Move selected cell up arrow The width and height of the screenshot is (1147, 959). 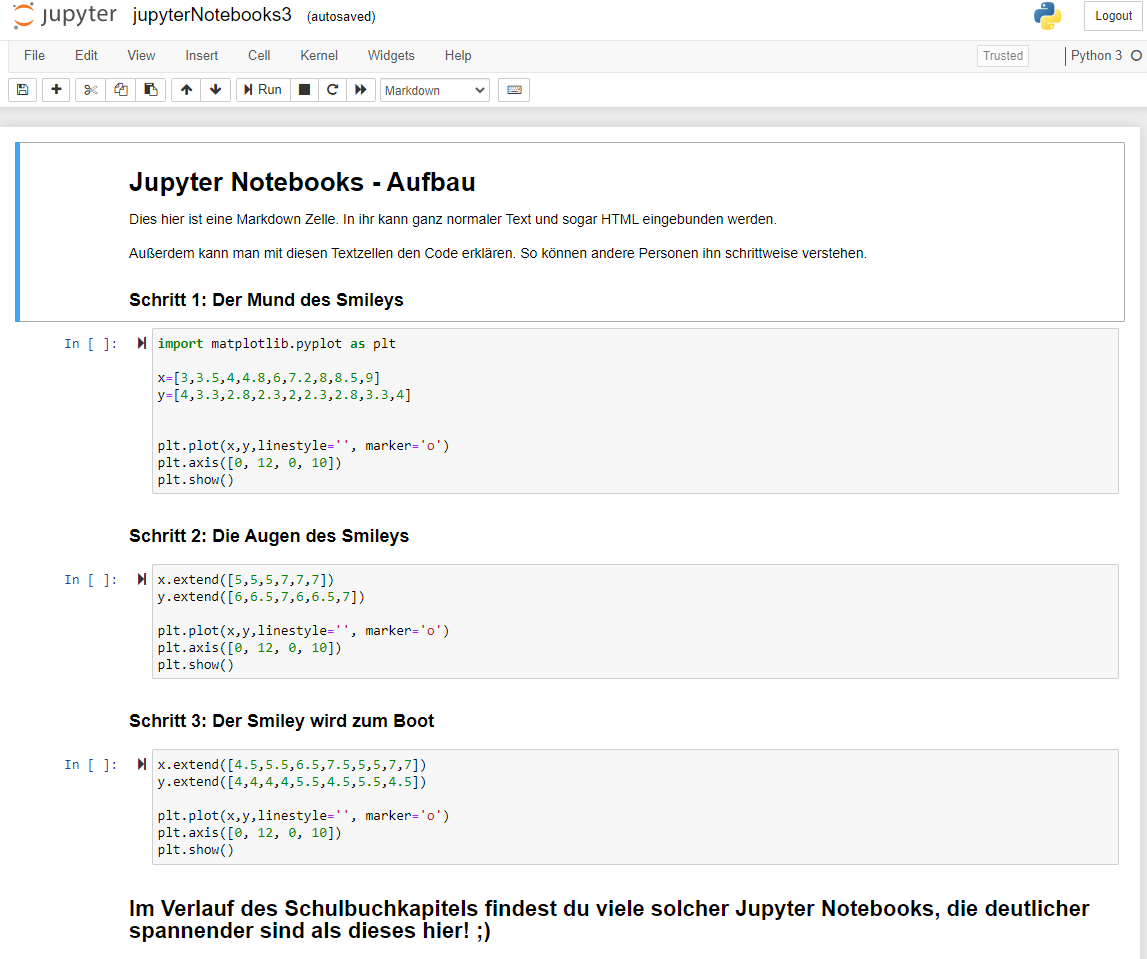point(186,90)
